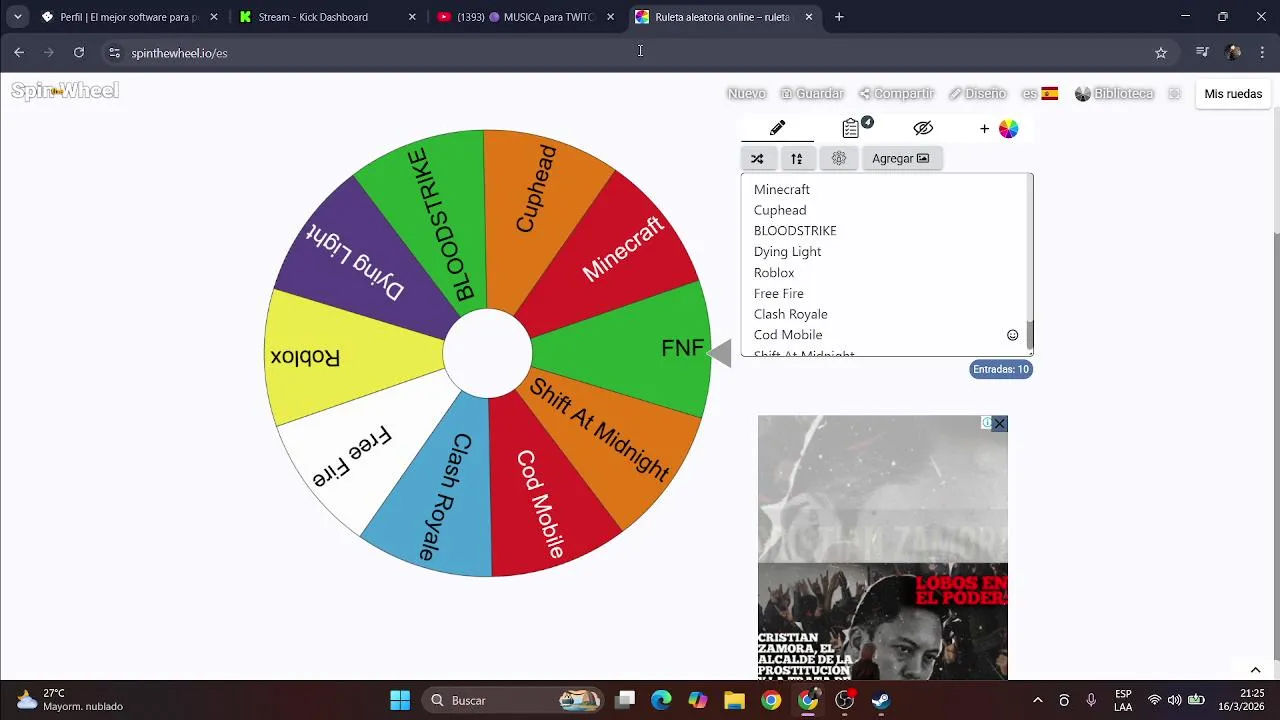Change language via the es flag selector
The image size is (1280, 720).
(x=1040, y=93)
